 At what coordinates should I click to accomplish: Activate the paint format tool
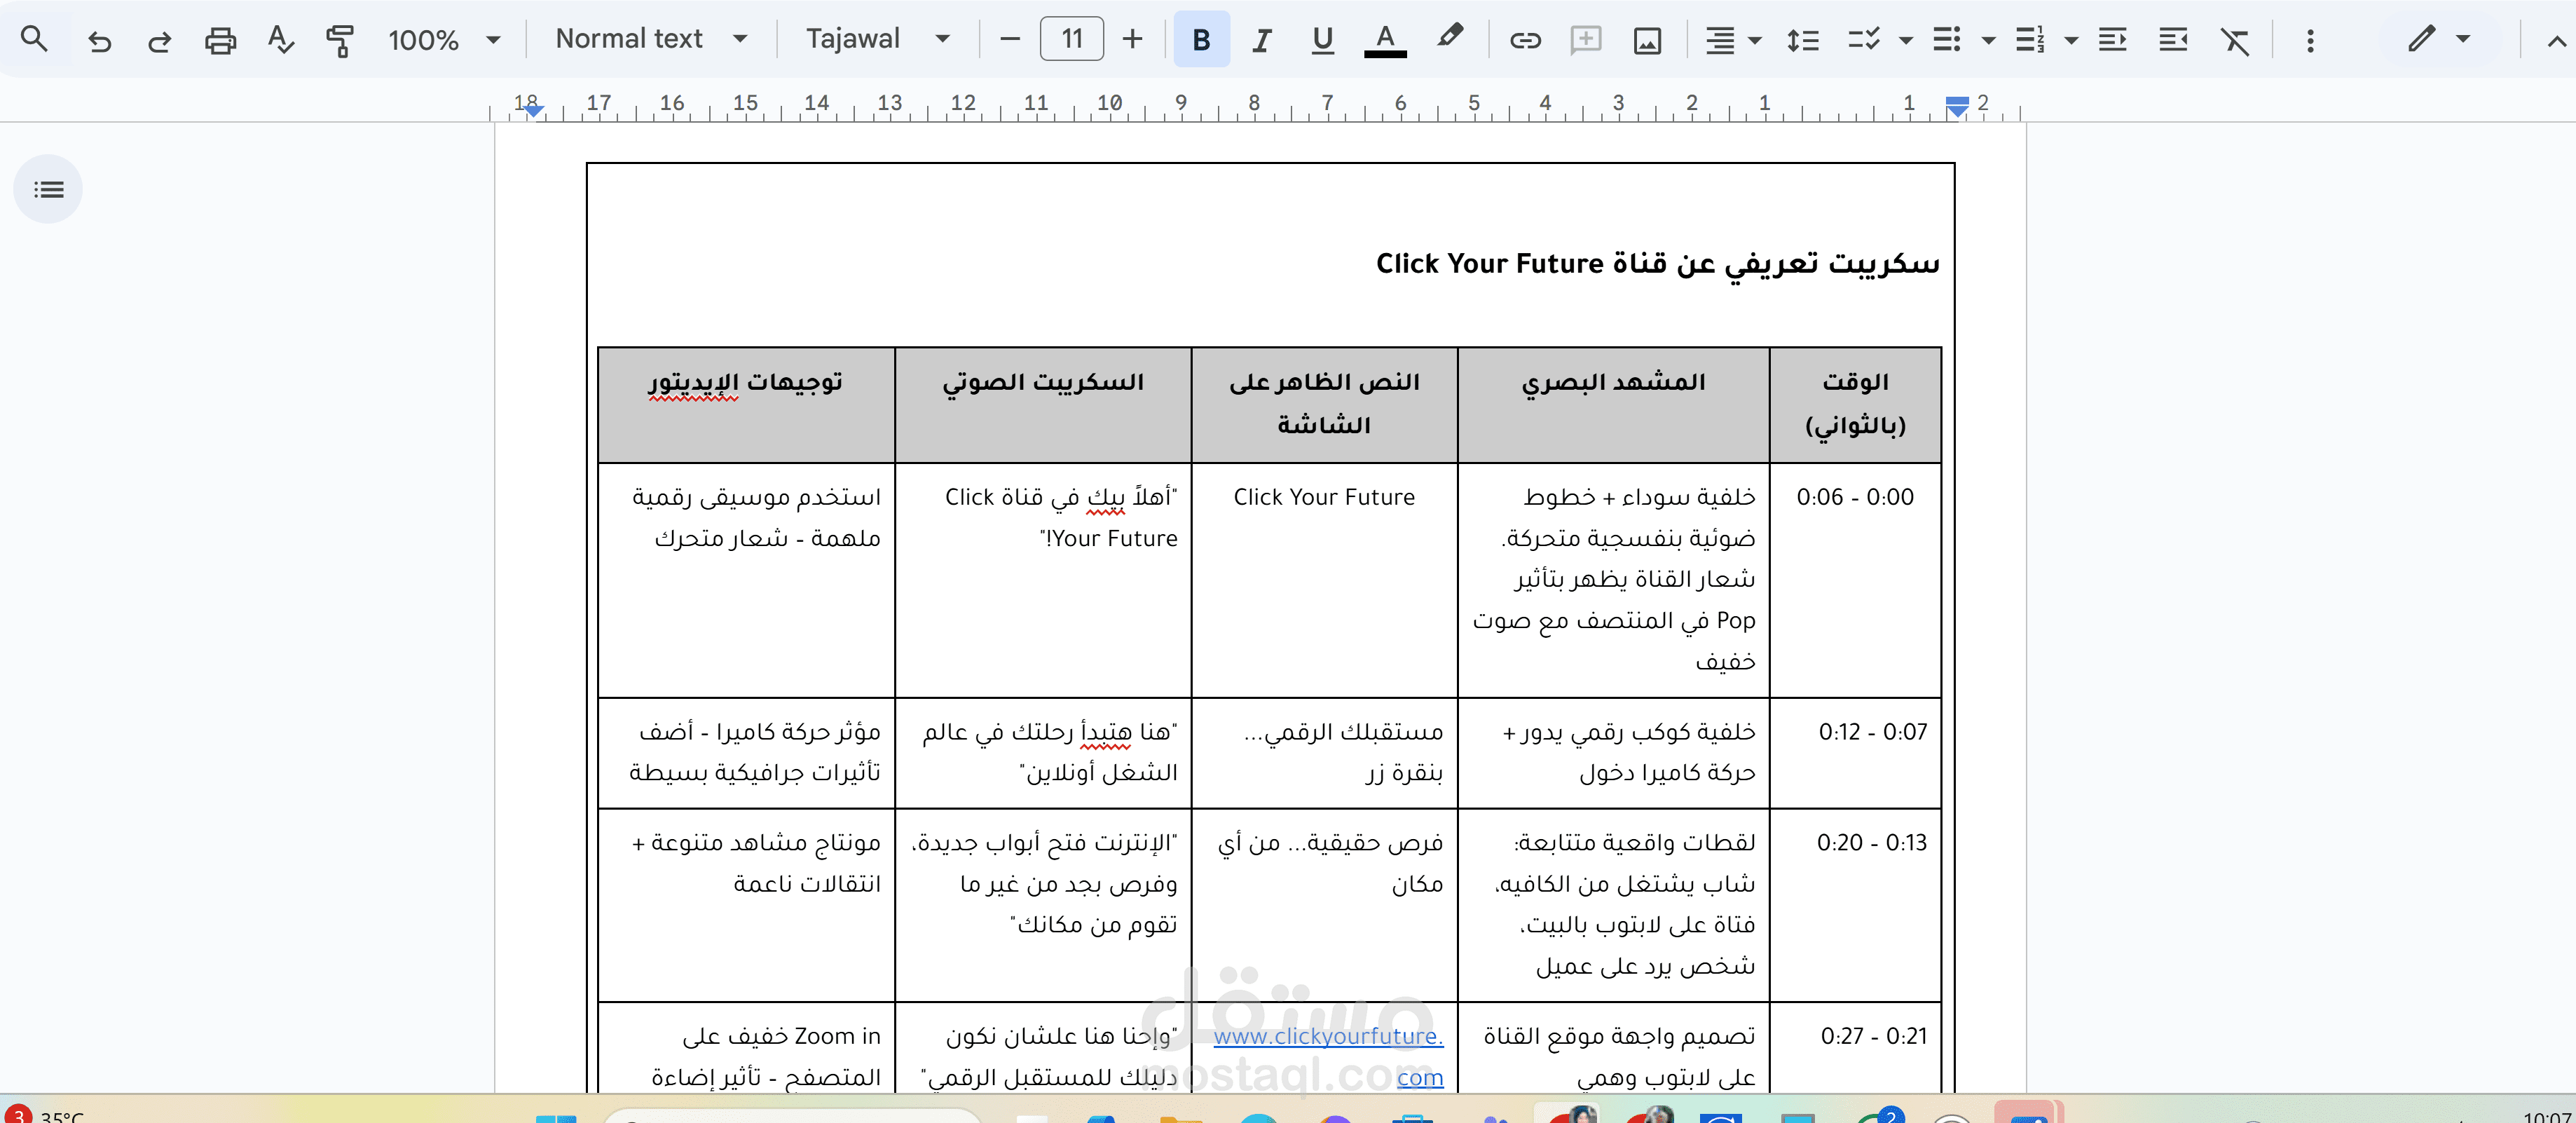coord(340,40)
